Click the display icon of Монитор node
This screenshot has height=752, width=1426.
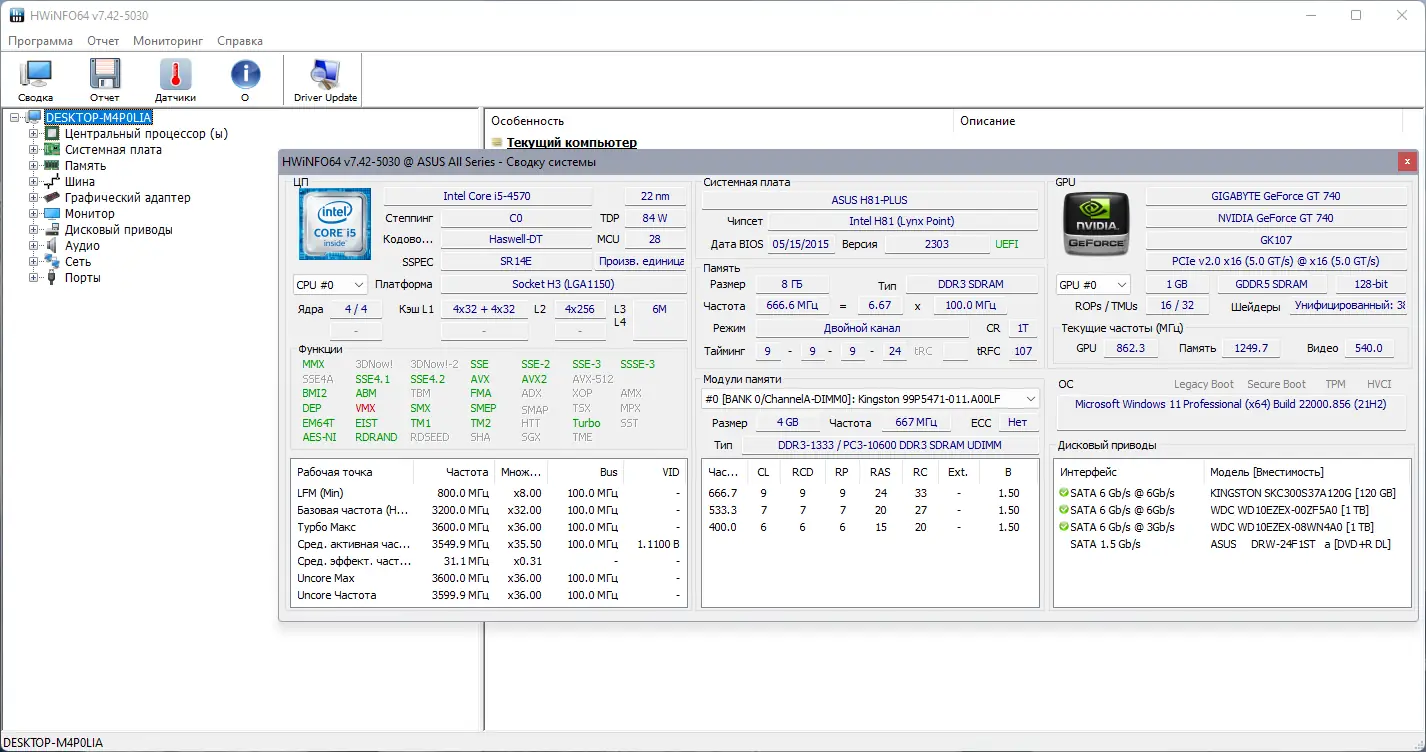[52, 213]
